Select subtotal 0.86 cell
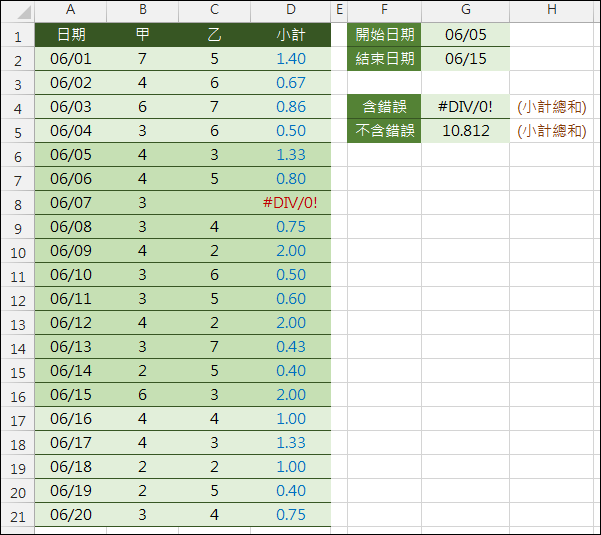The height and width of the screenshot is (535, 601). tap(291, 107)
